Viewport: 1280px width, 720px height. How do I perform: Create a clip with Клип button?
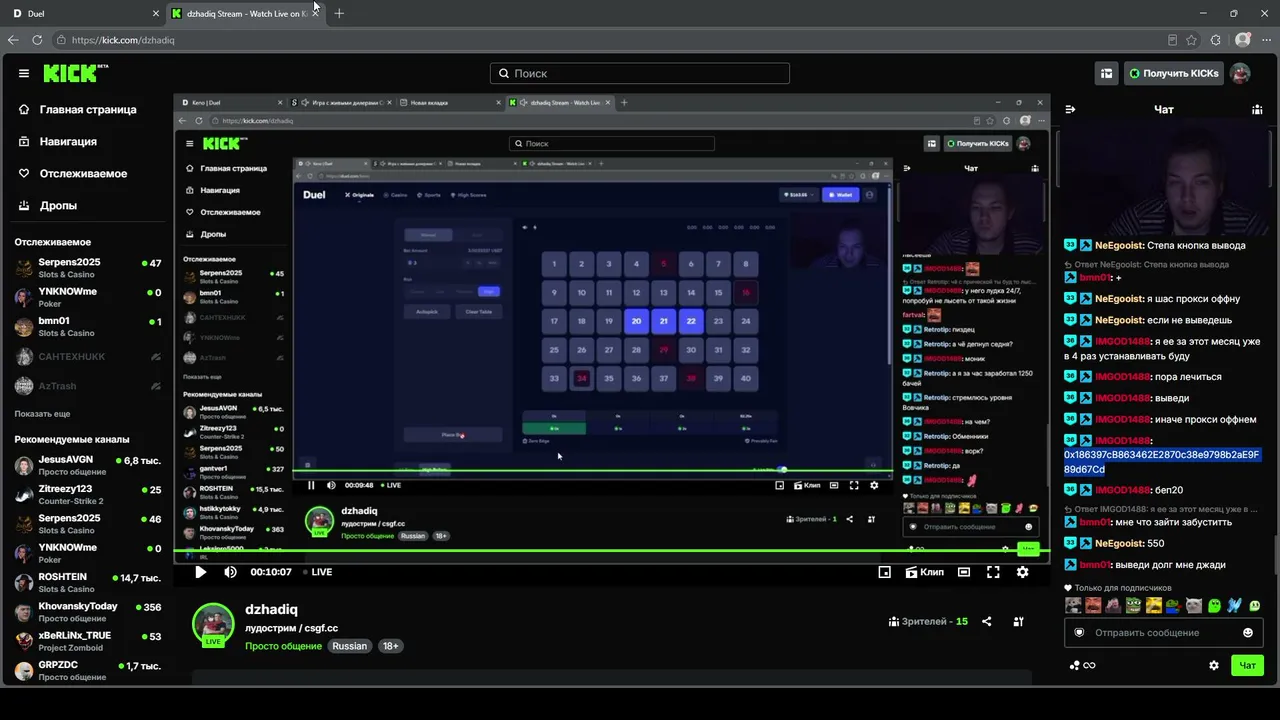pyautogui.click(x=924, y=572)
